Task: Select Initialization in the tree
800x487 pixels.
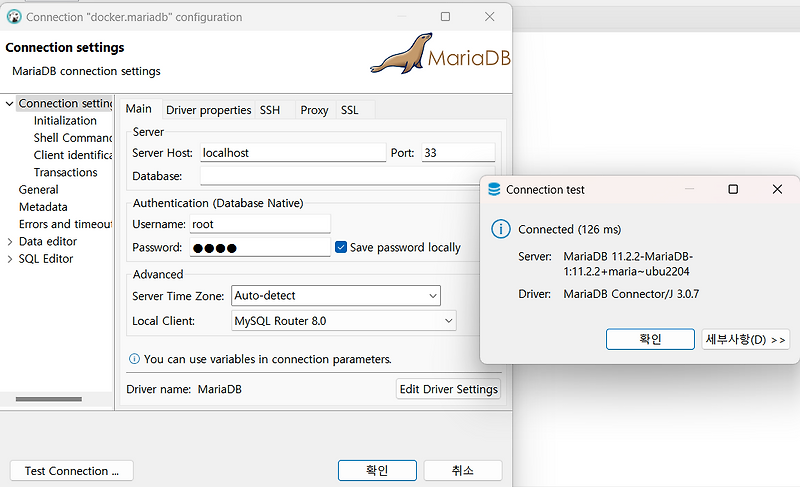Action: click(65, 121)
